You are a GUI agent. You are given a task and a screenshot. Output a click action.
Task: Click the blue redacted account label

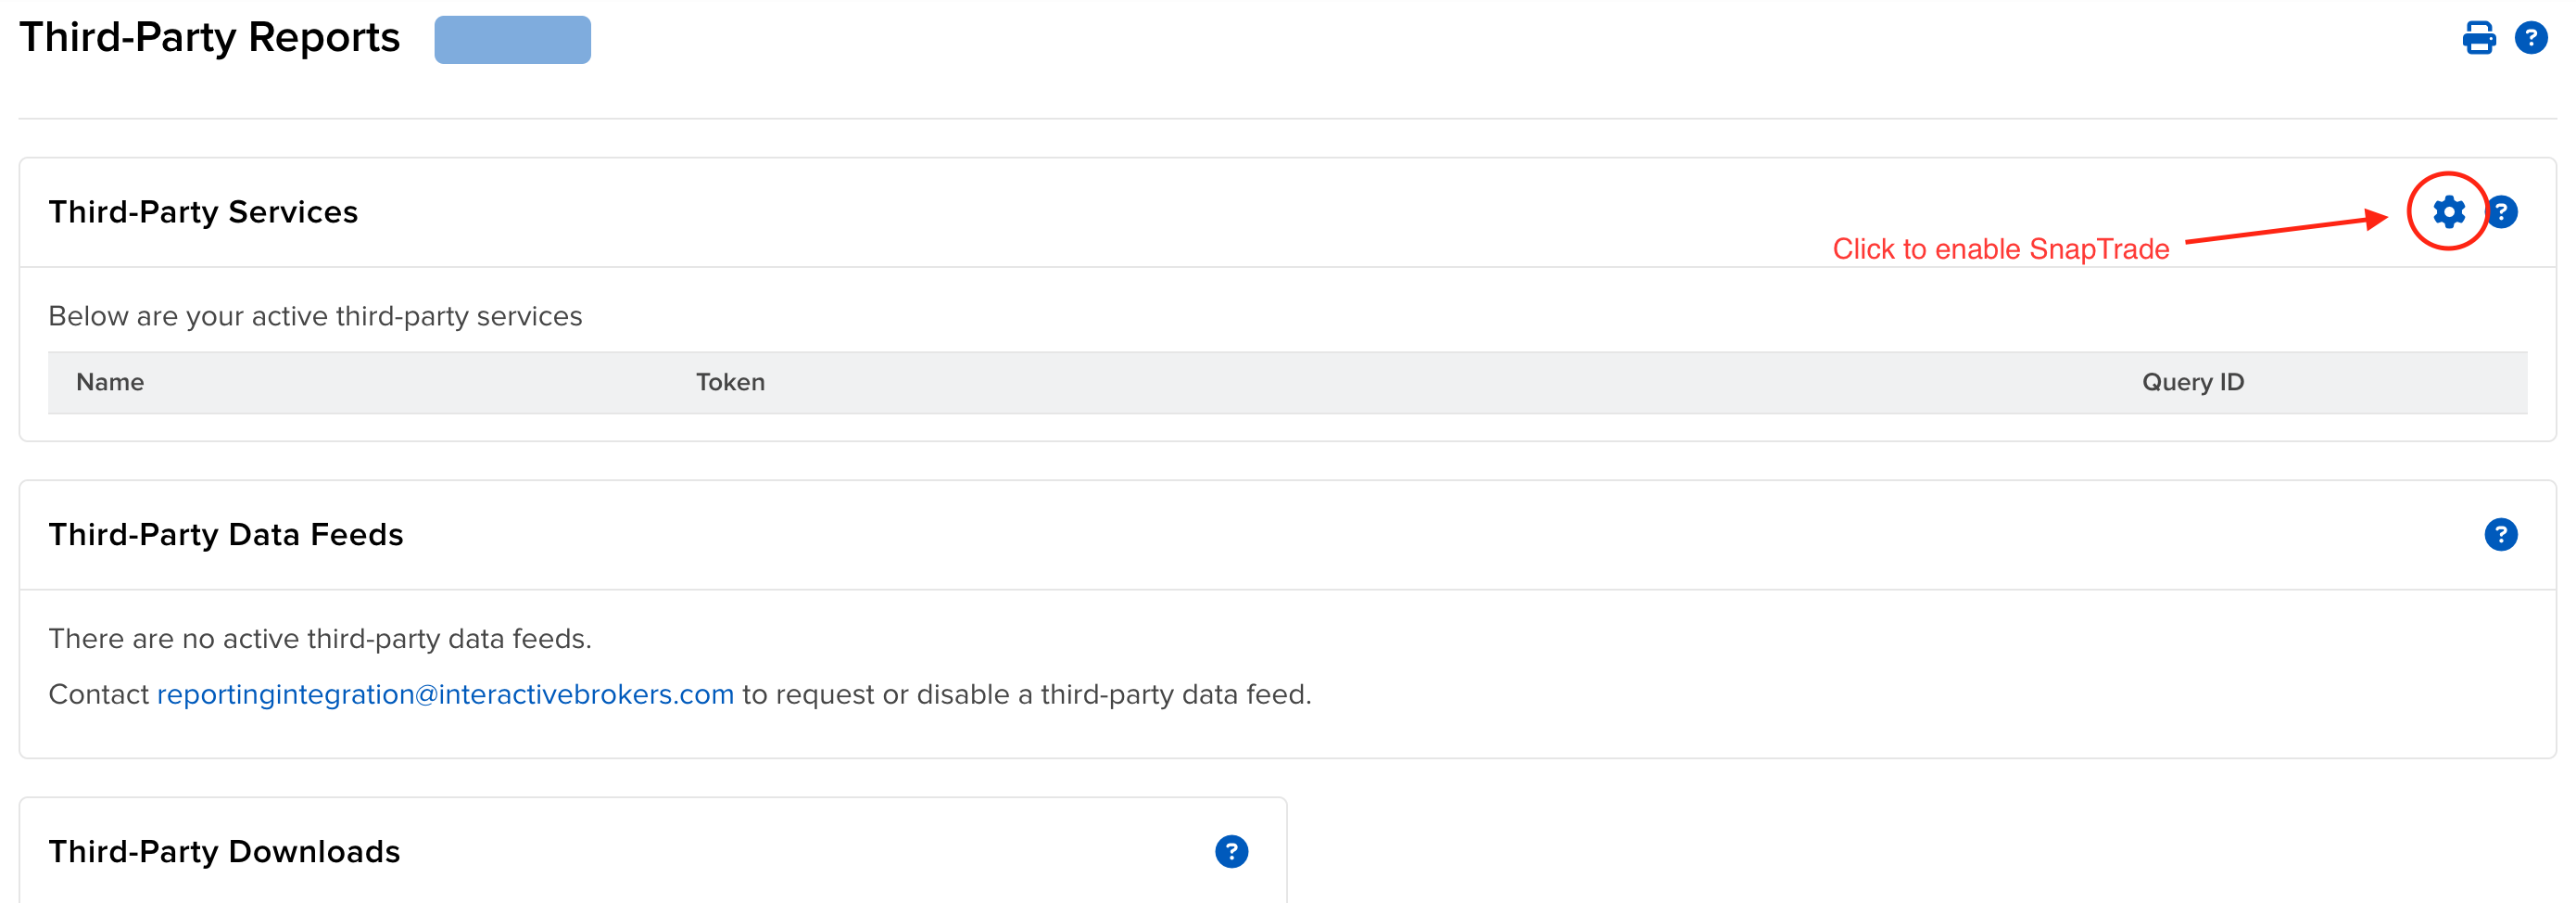coord(512,40)
